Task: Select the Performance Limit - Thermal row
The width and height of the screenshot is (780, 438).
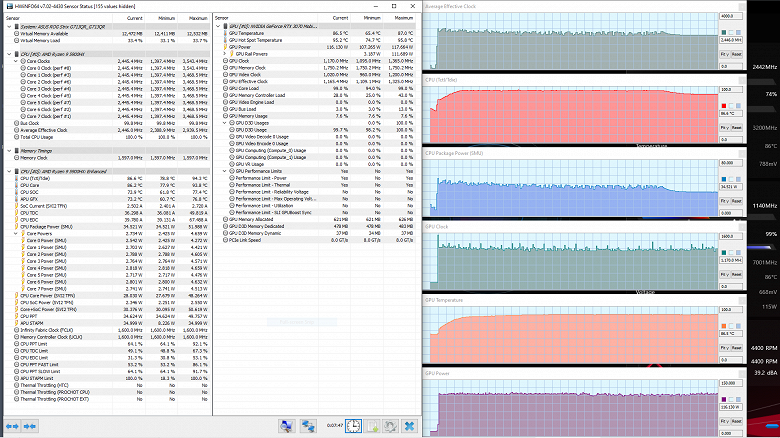Action: (316, 185)
